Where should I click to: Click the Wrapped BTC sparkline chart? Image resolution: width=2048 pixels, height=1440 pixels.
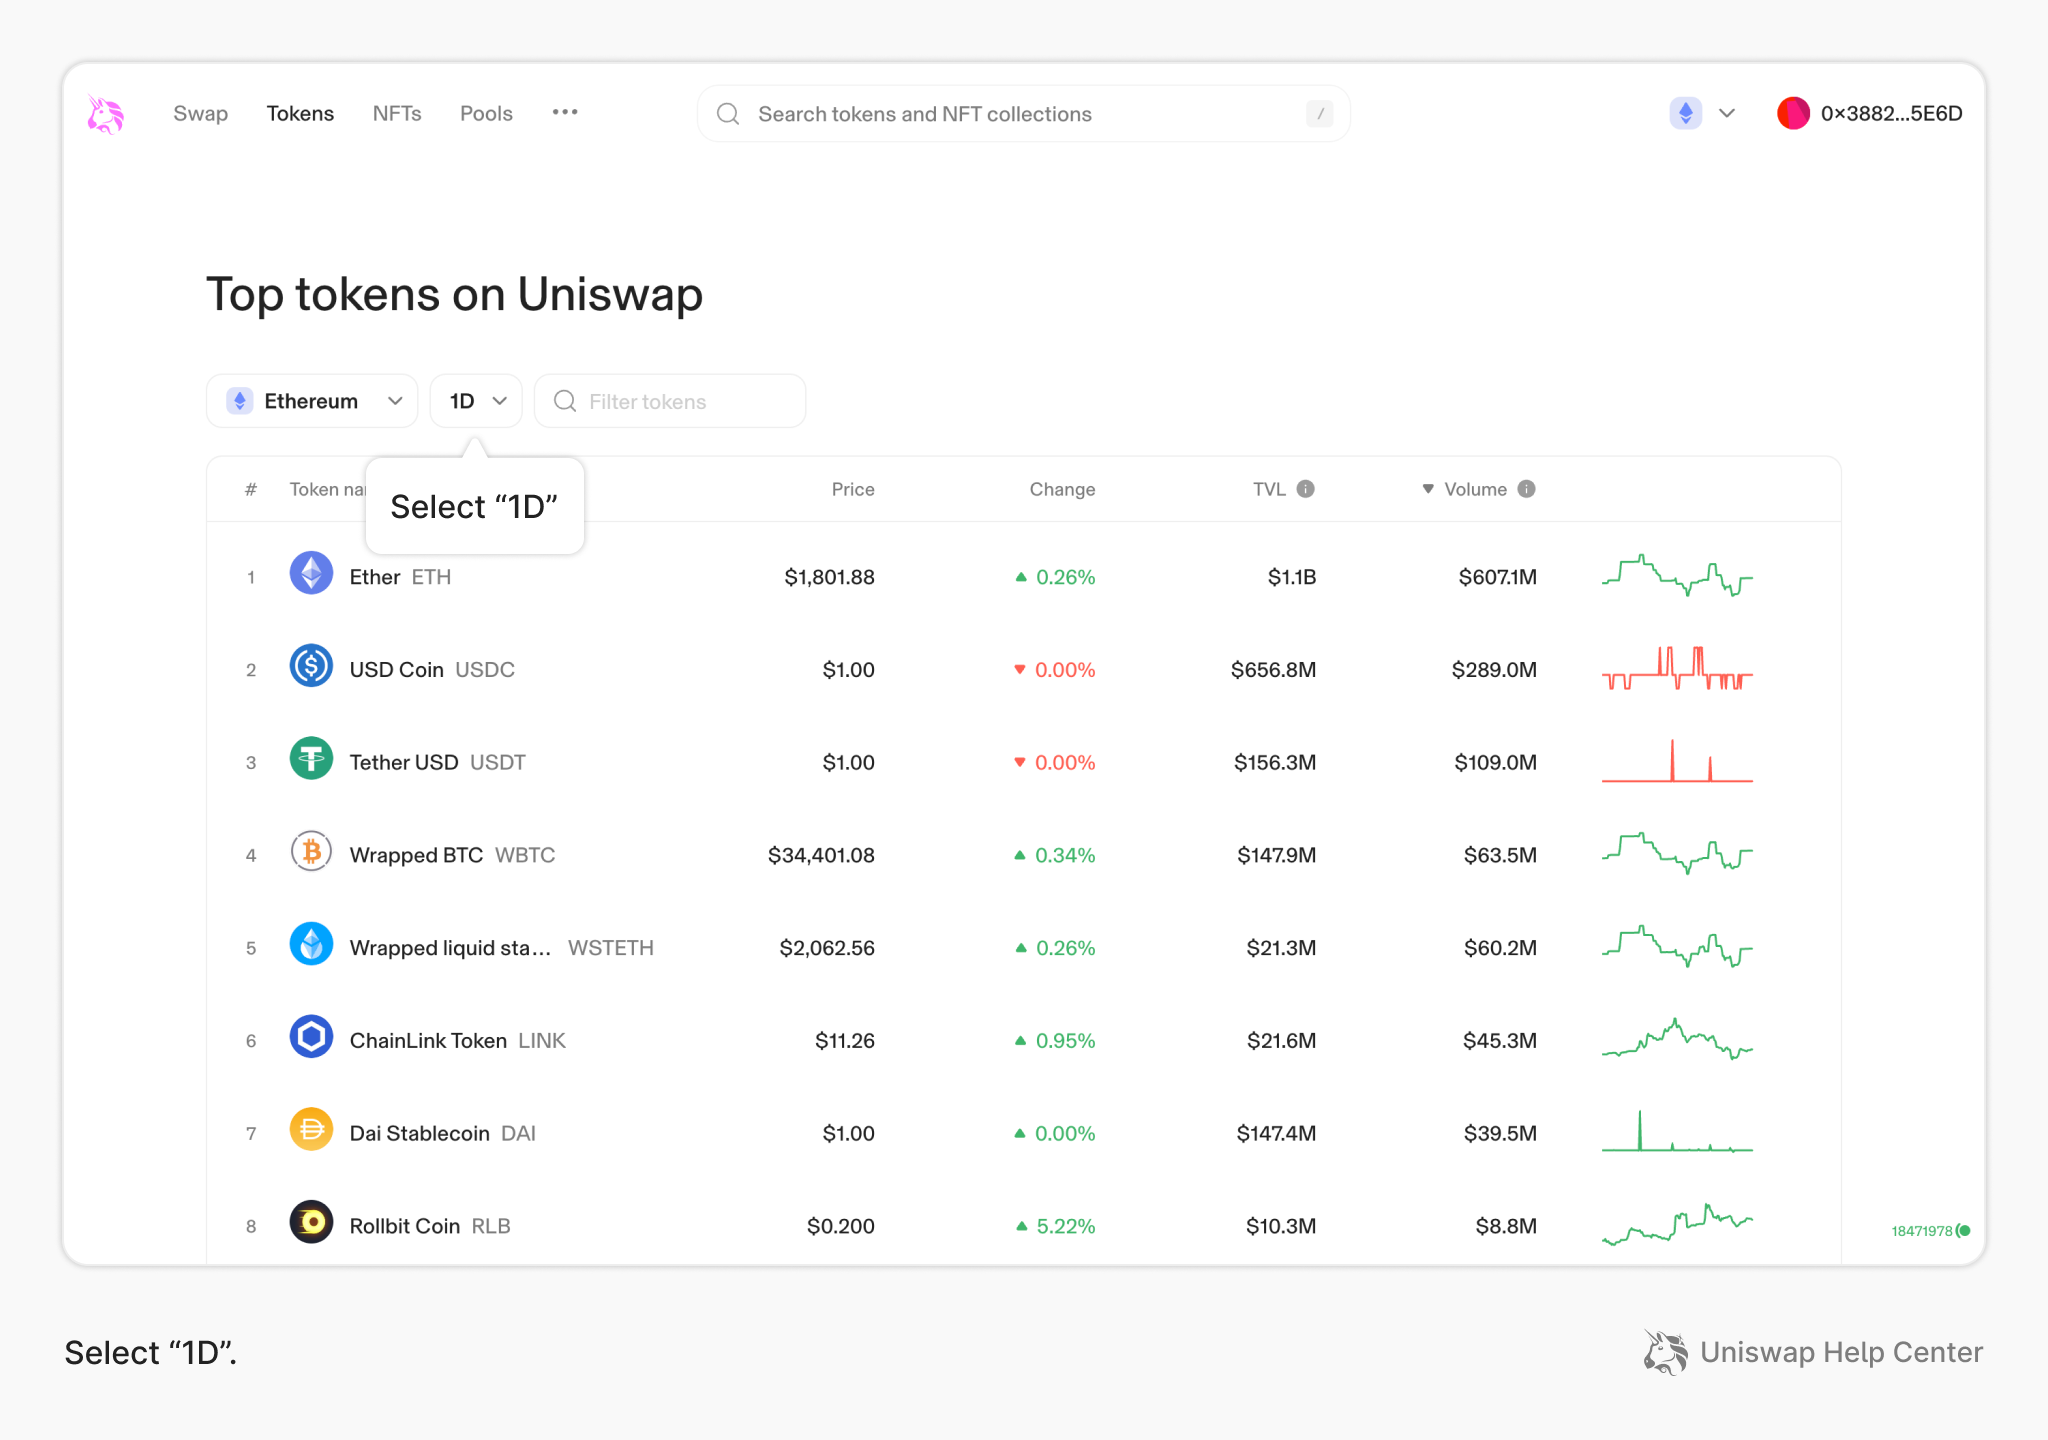click(1677, 854)
